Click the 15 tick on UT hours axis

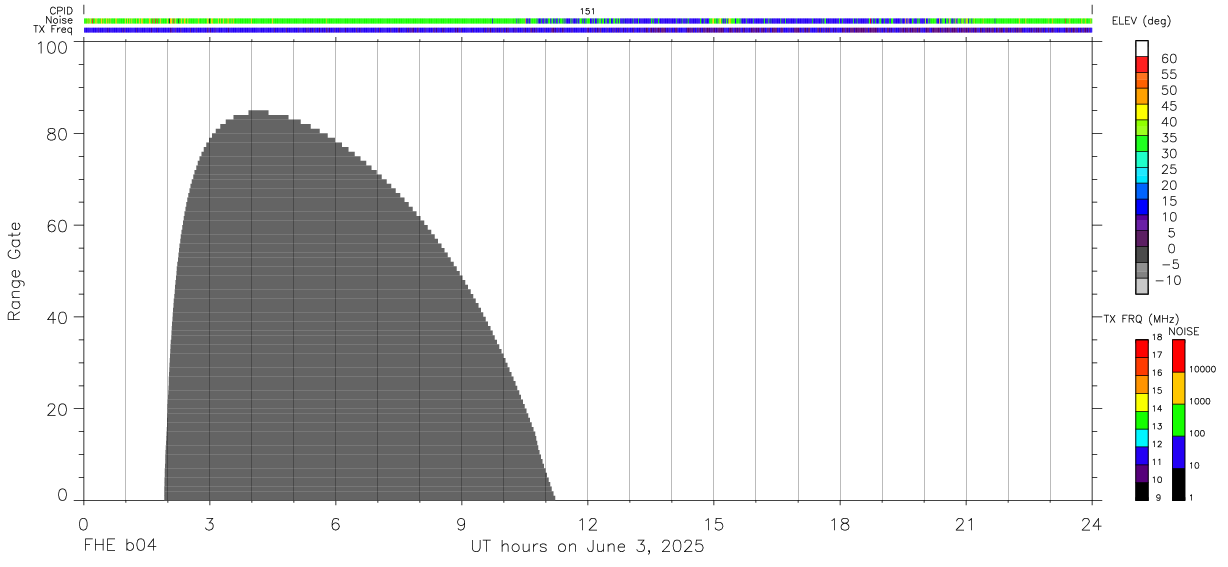pyautogui.click(x=714, y=523)
